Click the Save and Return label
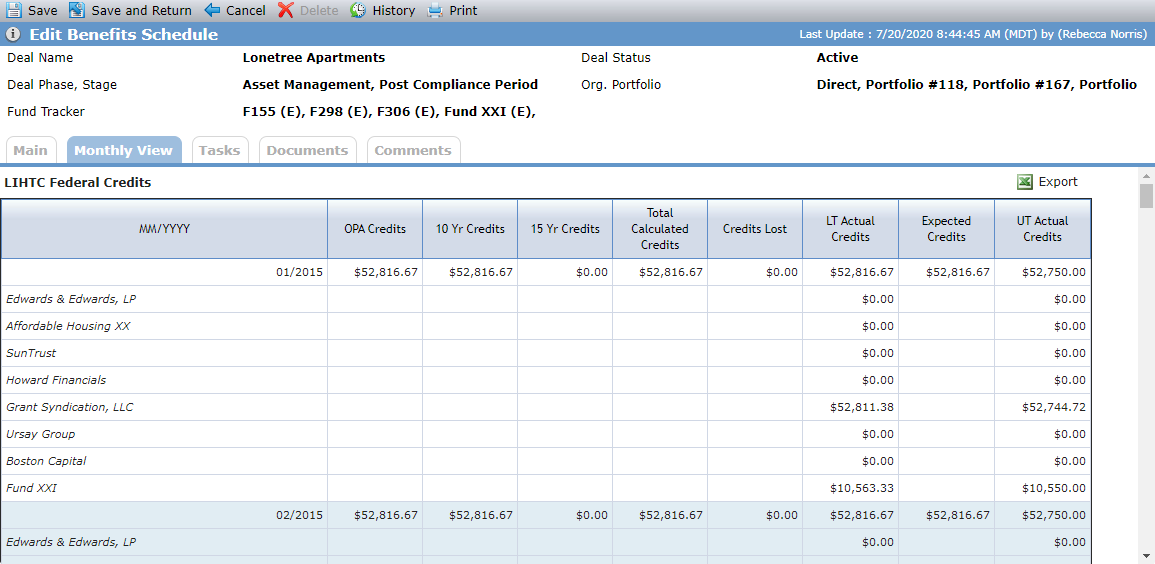The image size is (1155, 564). pos(141,10)
